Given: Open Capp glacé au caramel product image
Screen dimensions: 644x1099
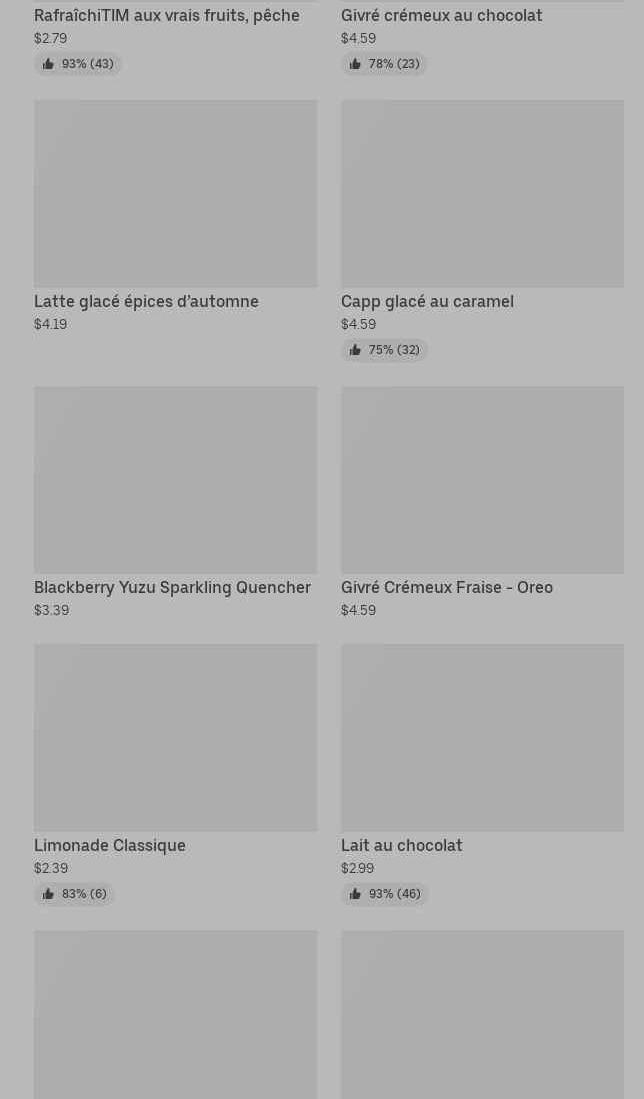Looking at the screenshot, I should (x=482, y=193).
